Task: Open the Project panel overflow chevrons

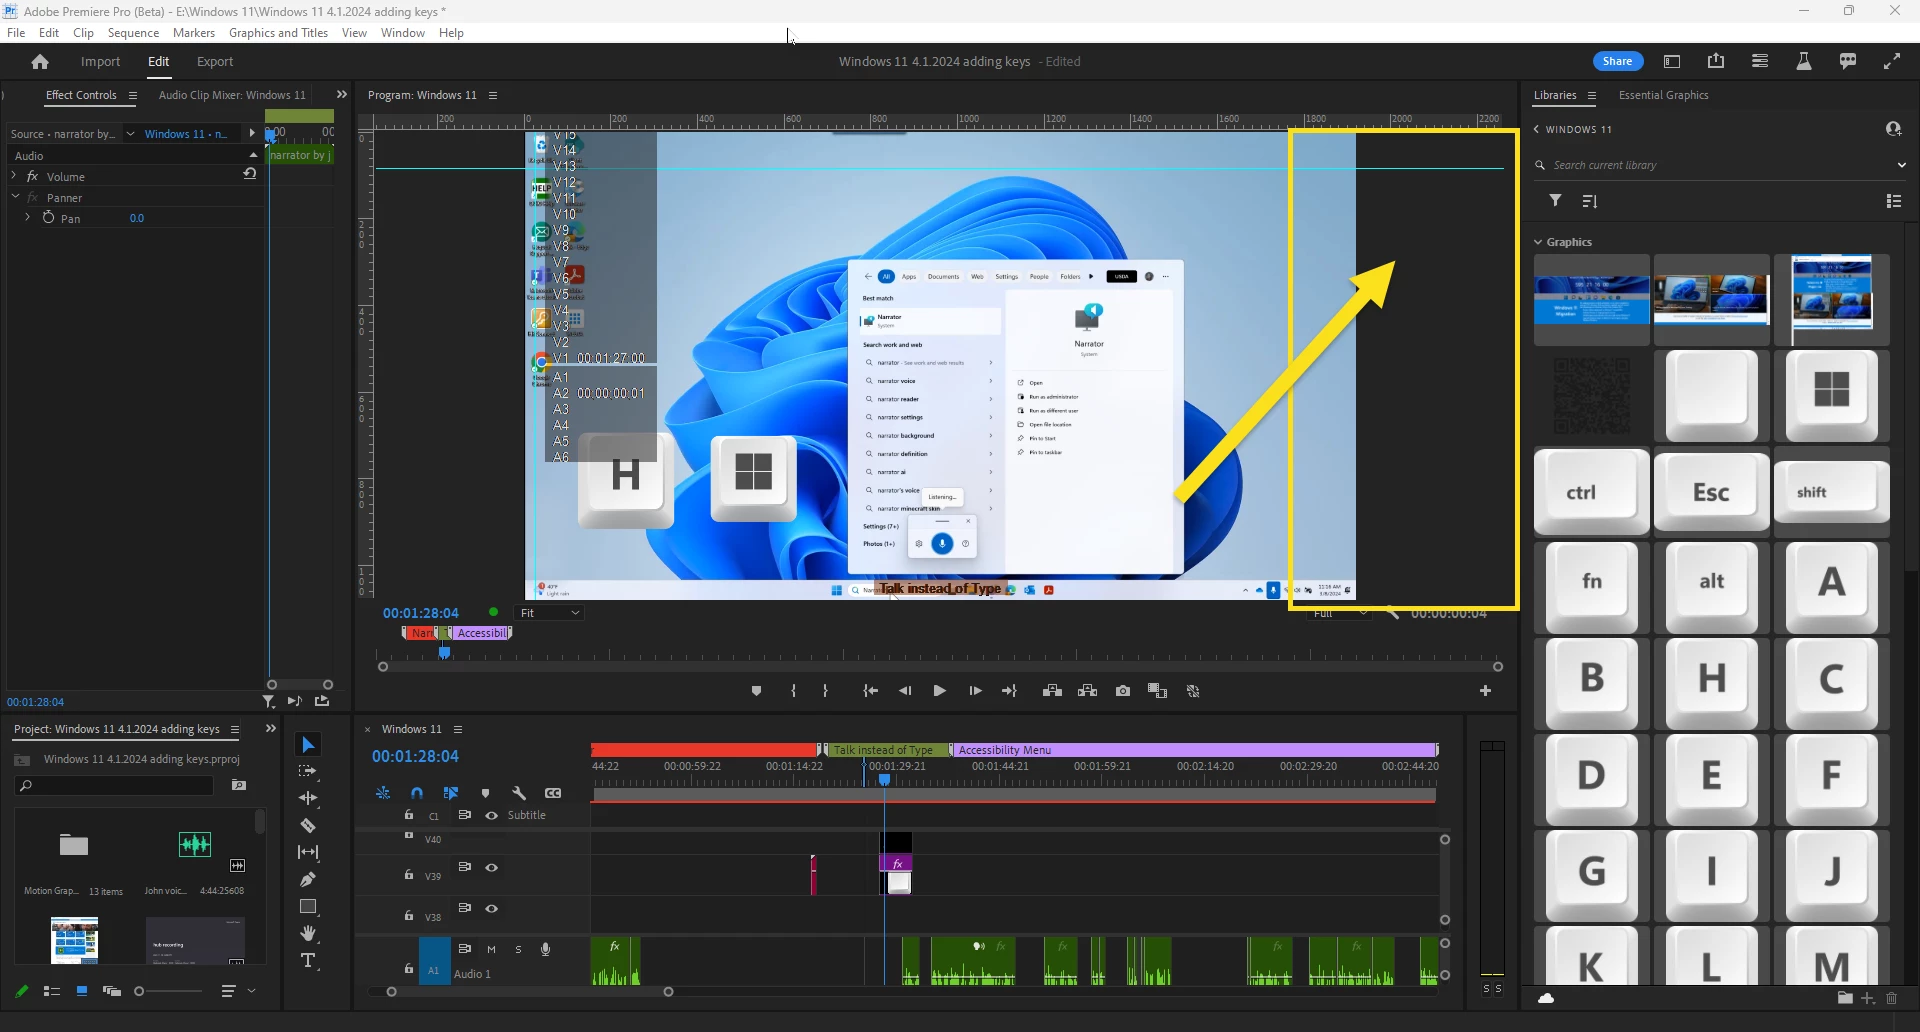Action: click(270, 729)
